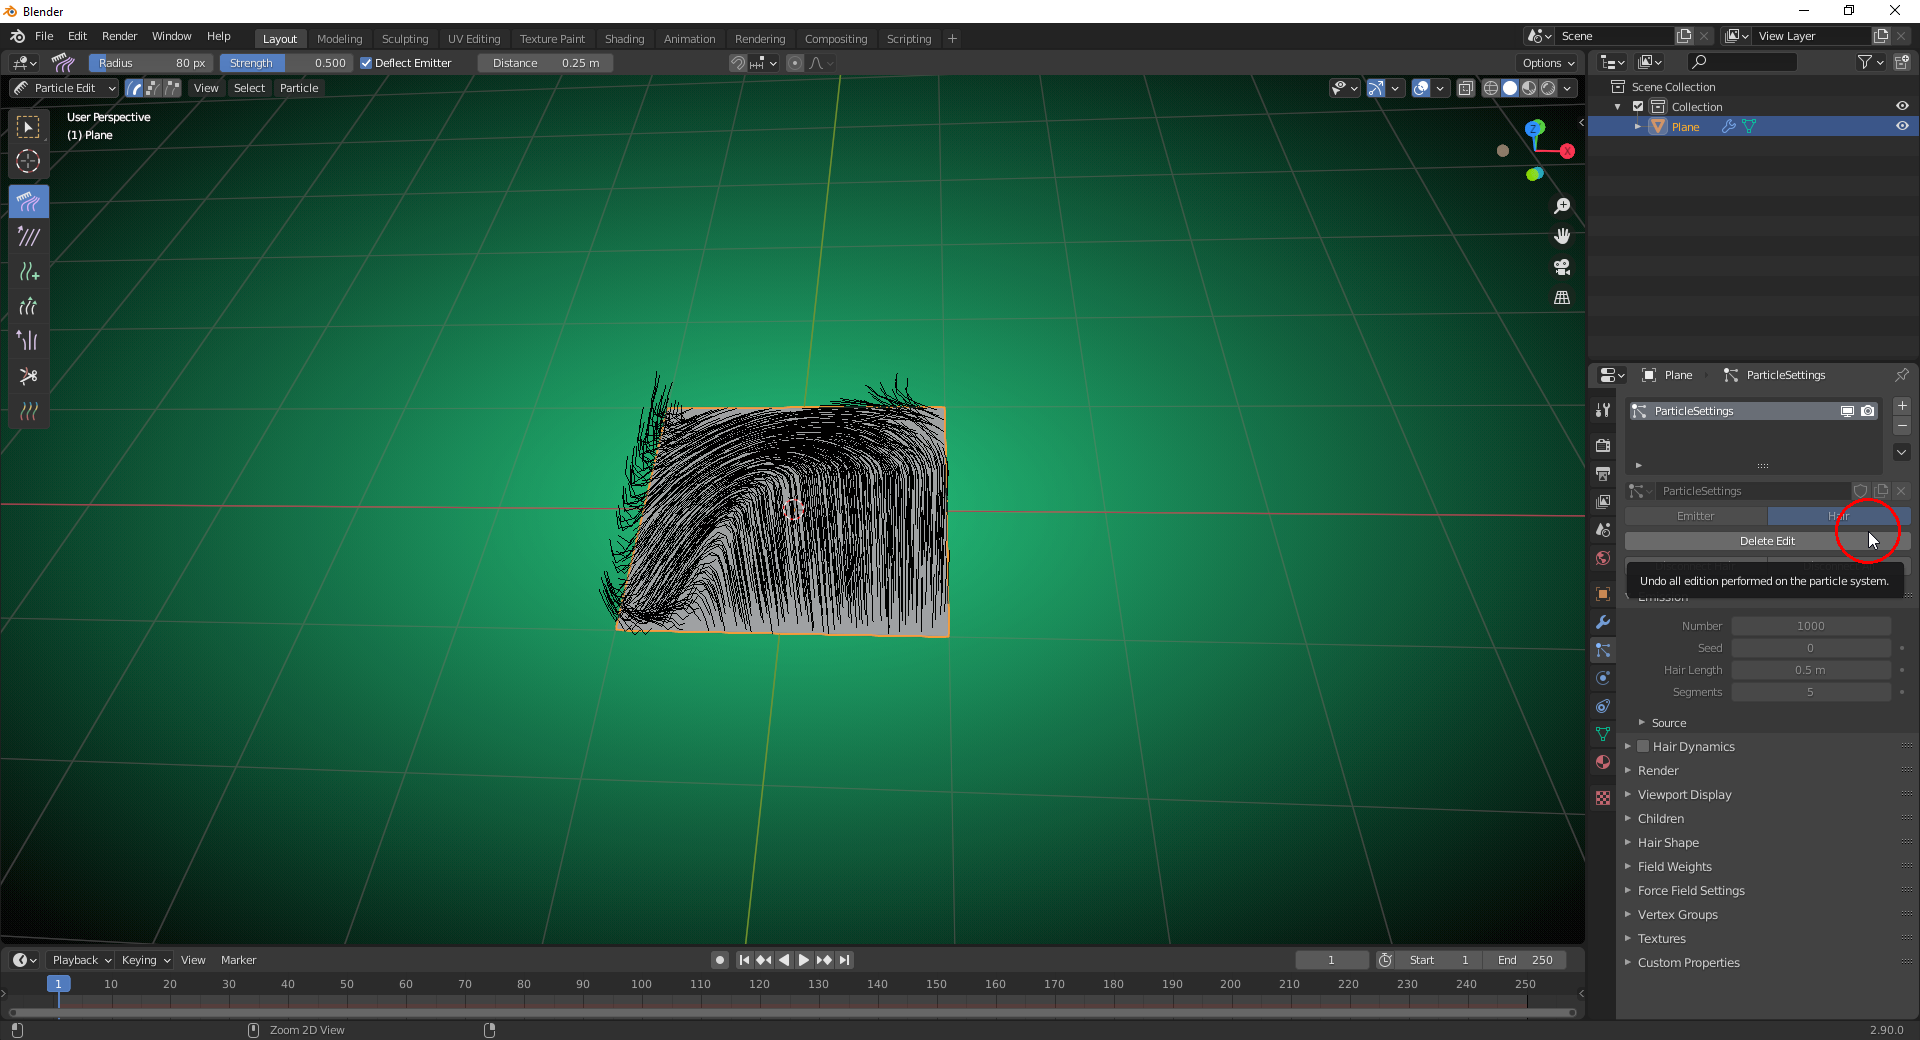Enable the Hair Dynamics checkbox
The height and width of the screenshot is (1040, 1920).
tap(1643, 746)
